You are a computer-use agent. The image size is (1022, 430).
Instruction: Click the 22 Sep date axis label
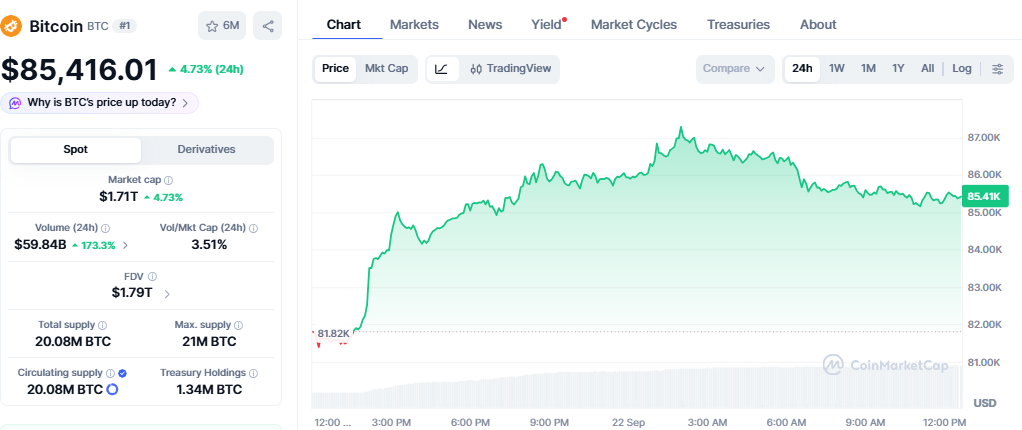[629, 423]
